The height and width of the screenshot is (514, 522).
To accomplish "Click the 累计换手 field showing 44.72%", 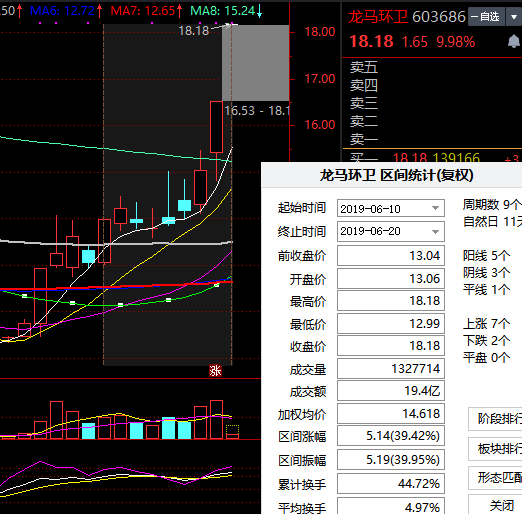I will [391, 483].
